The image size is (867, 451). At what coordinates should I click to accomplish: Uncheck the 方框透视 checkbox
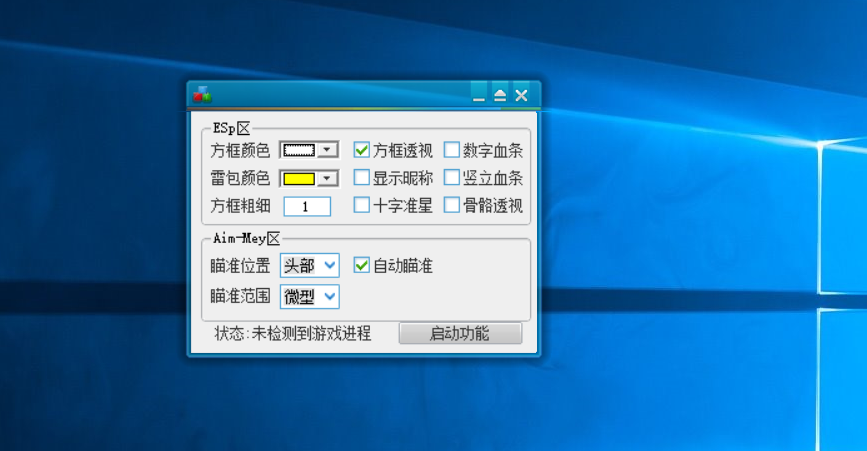click(x=362, y=150)
